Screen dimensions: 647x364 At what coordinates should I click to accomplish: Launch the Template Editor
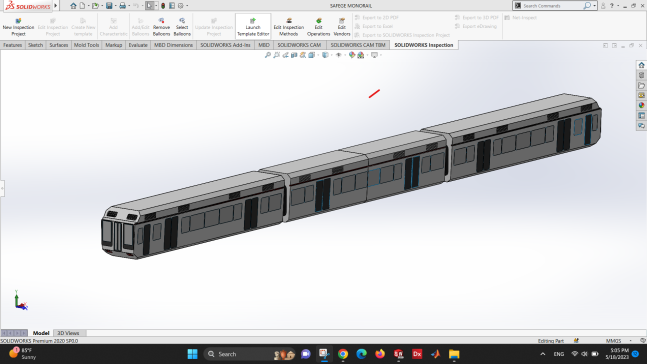253,27
